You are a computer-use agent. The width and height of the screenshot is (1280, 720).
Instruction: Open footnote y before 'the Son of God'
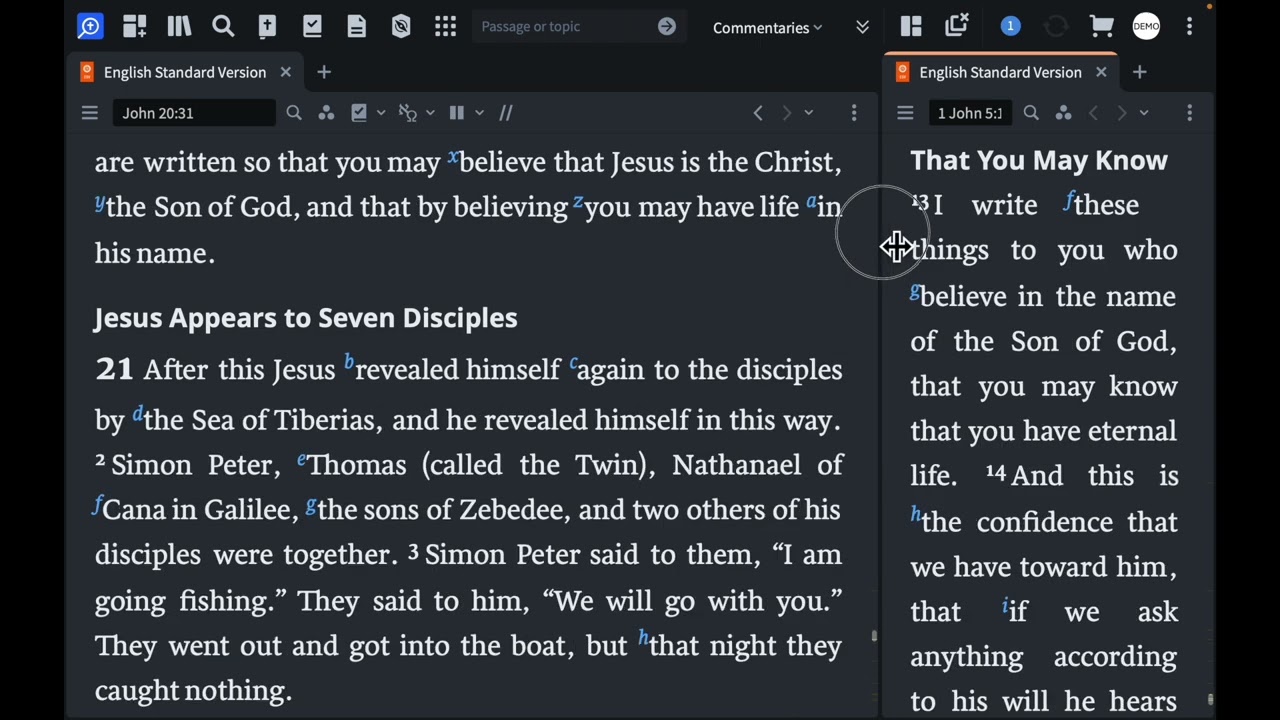(99, 203)
